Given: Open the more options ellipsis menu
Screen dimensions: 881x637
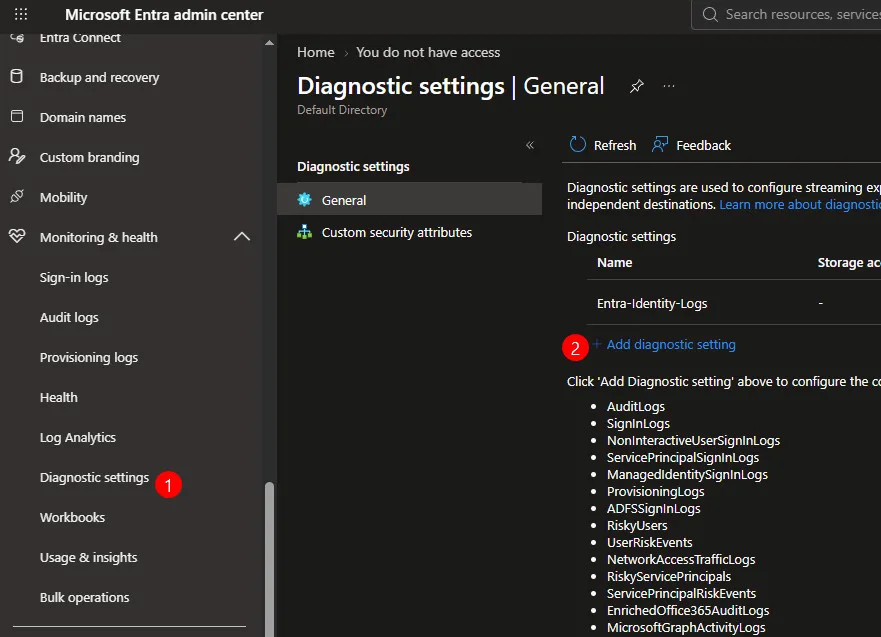Looking at the screenshot, I should point(669,86).
